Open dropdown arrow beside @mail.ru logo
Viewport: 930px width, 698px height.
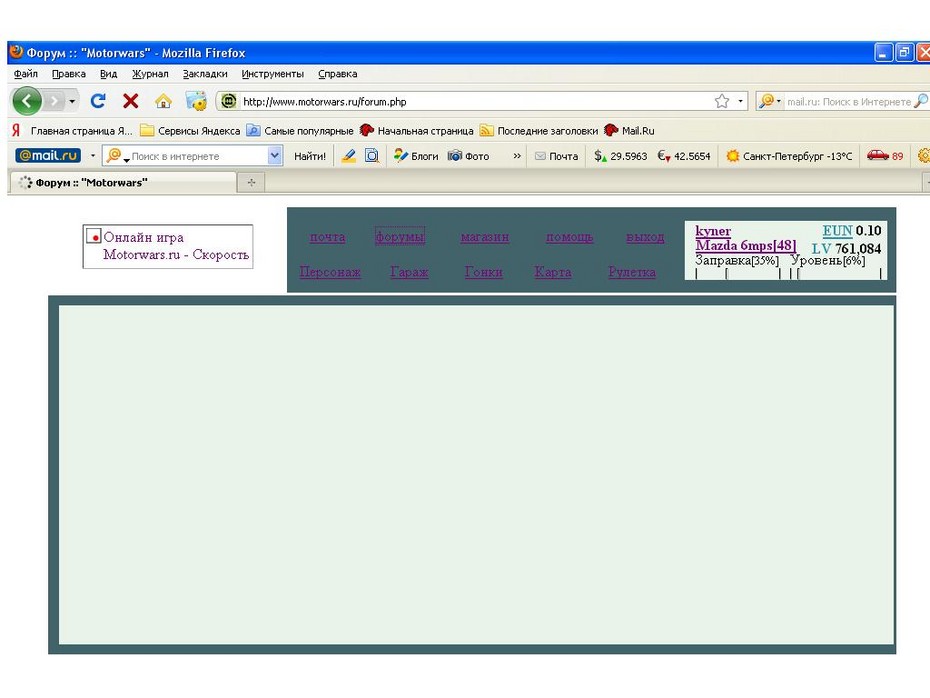93,156
